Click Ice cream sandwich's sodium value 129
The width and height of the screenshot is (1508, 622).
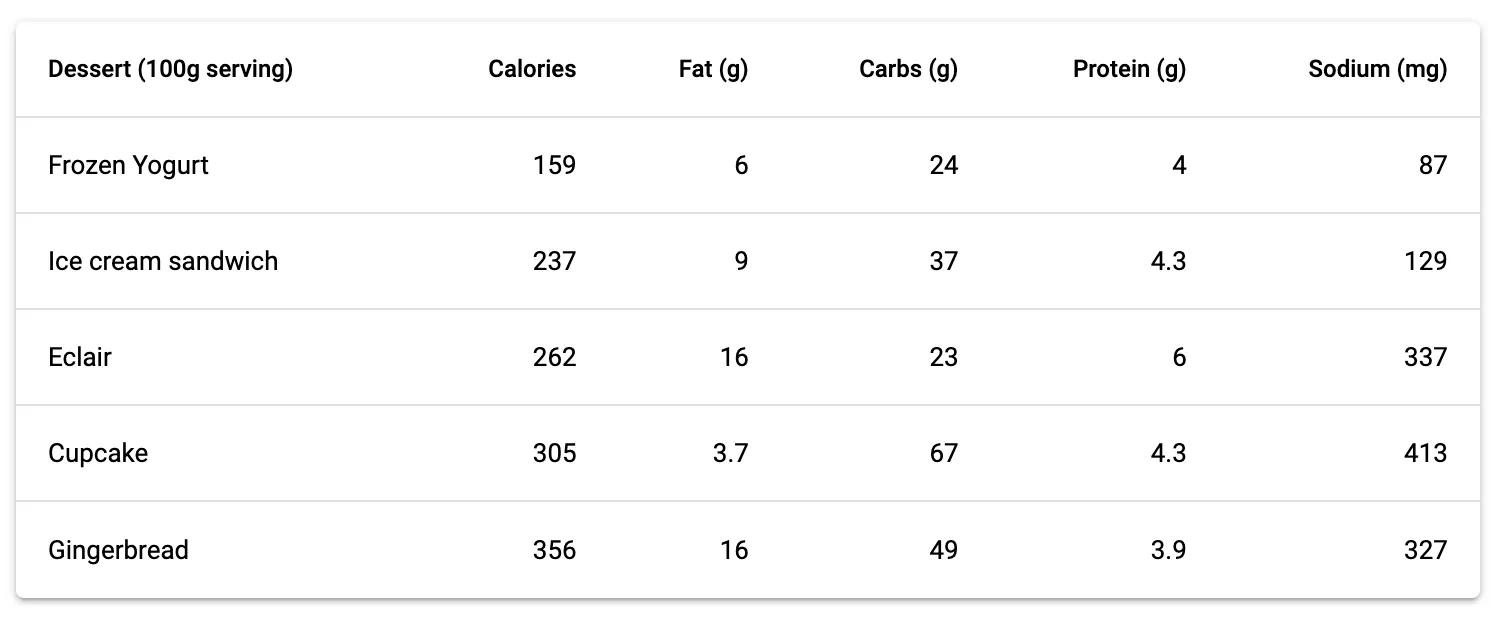tap(1425, 261)
